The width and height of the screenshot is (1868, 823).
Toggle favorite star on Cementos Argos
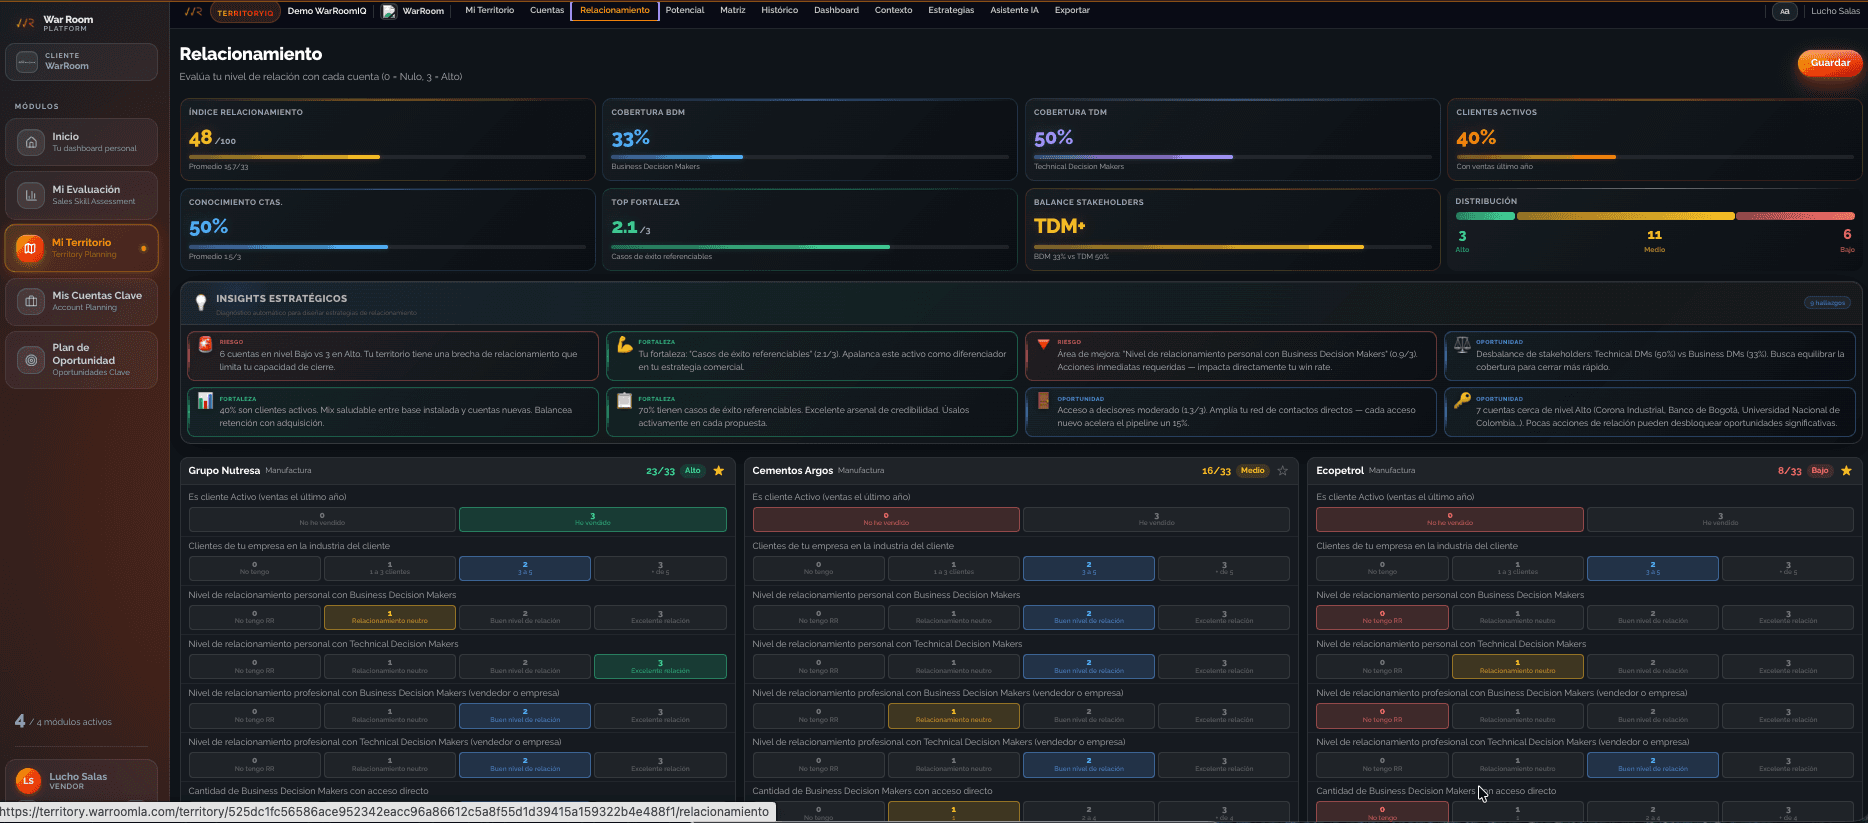[x=1283, y=471]
